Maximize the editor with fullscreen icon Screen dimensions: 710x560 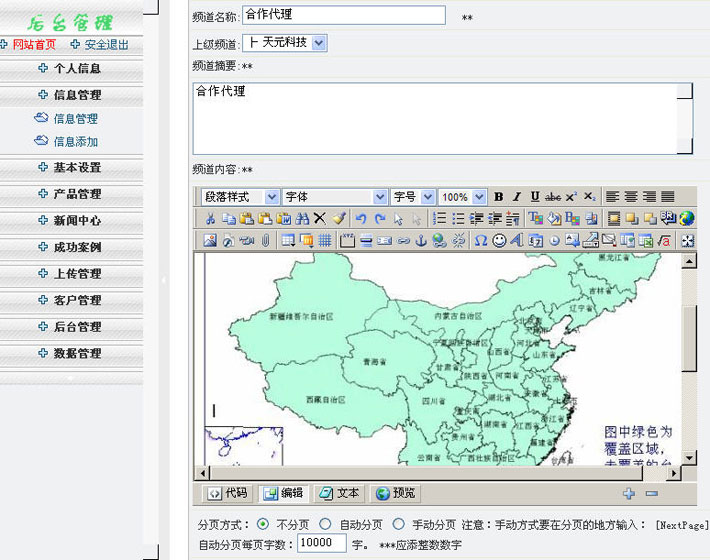point(688,241)
